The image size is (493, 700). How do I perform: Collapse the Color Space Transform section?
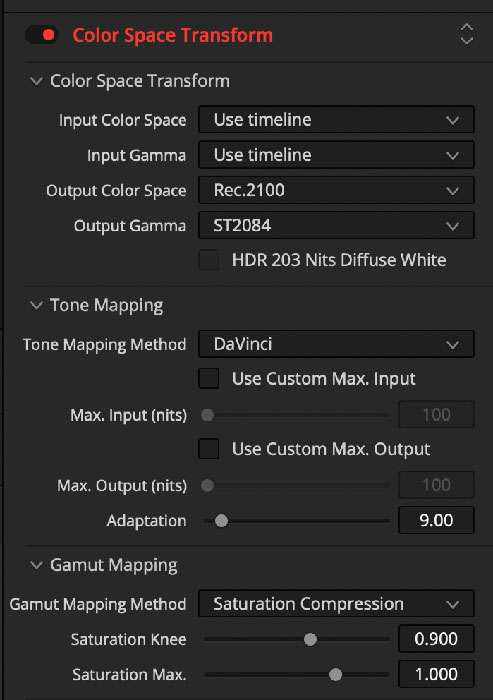click(x=36, y=81)
